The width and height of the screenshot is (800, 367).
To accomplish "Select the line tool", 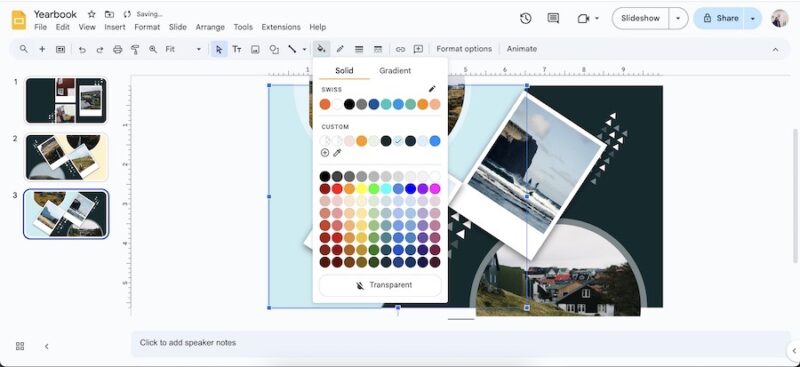I will tap(292, 49).
